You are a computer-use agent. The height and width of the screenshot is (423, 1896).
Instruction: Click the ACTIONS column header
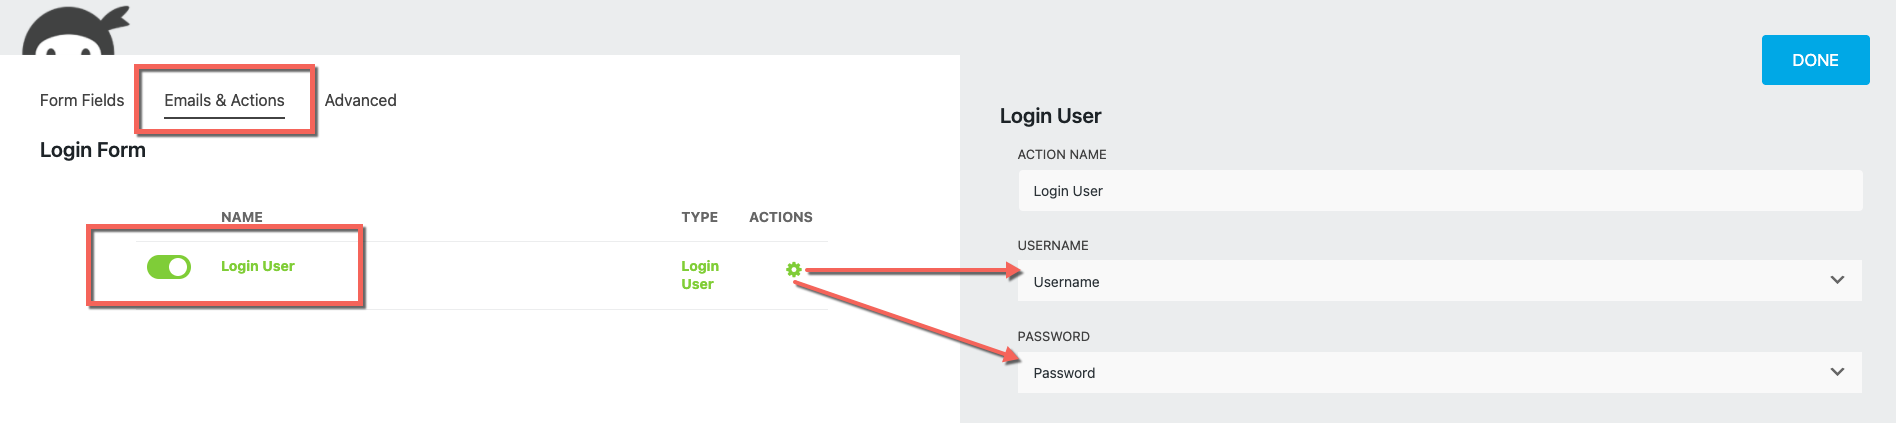(x=780, y=217)
